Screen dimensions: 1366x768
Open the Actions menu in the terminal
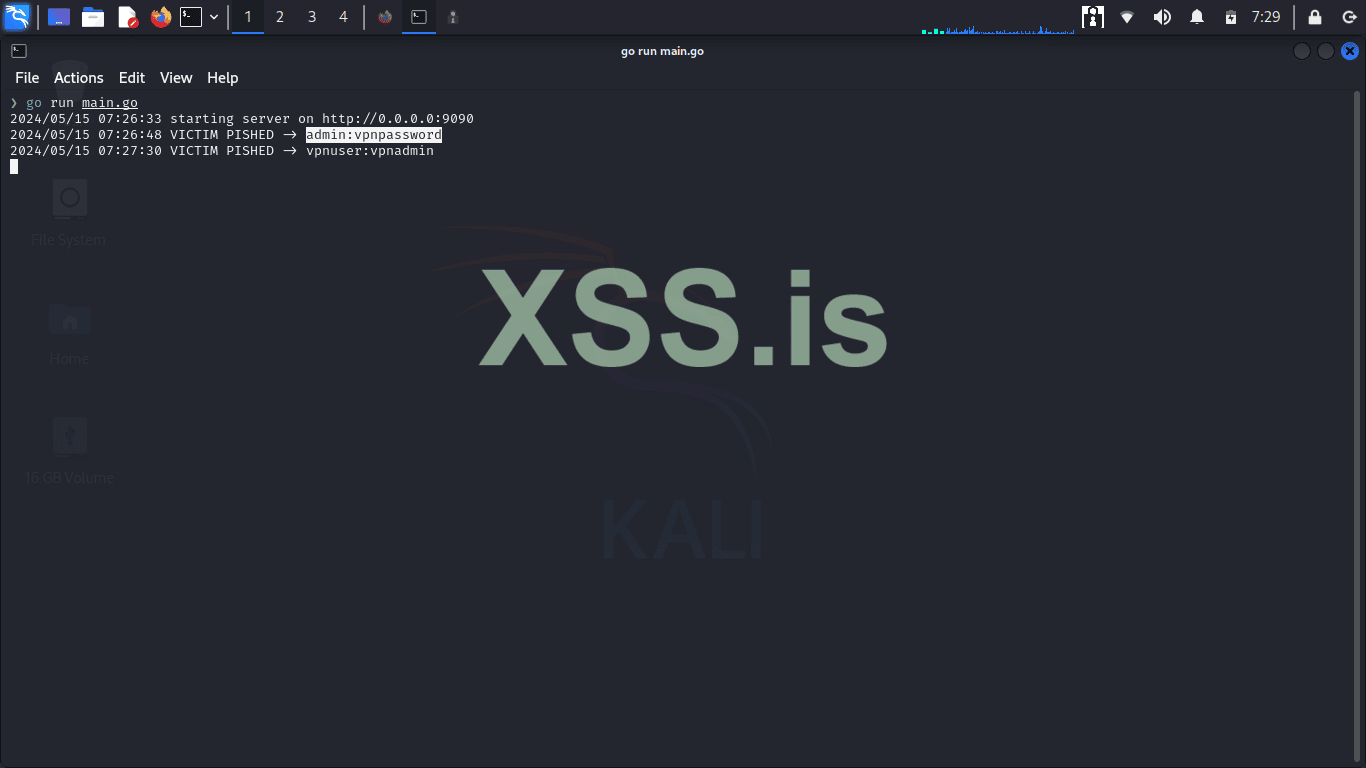coord(79,78)
